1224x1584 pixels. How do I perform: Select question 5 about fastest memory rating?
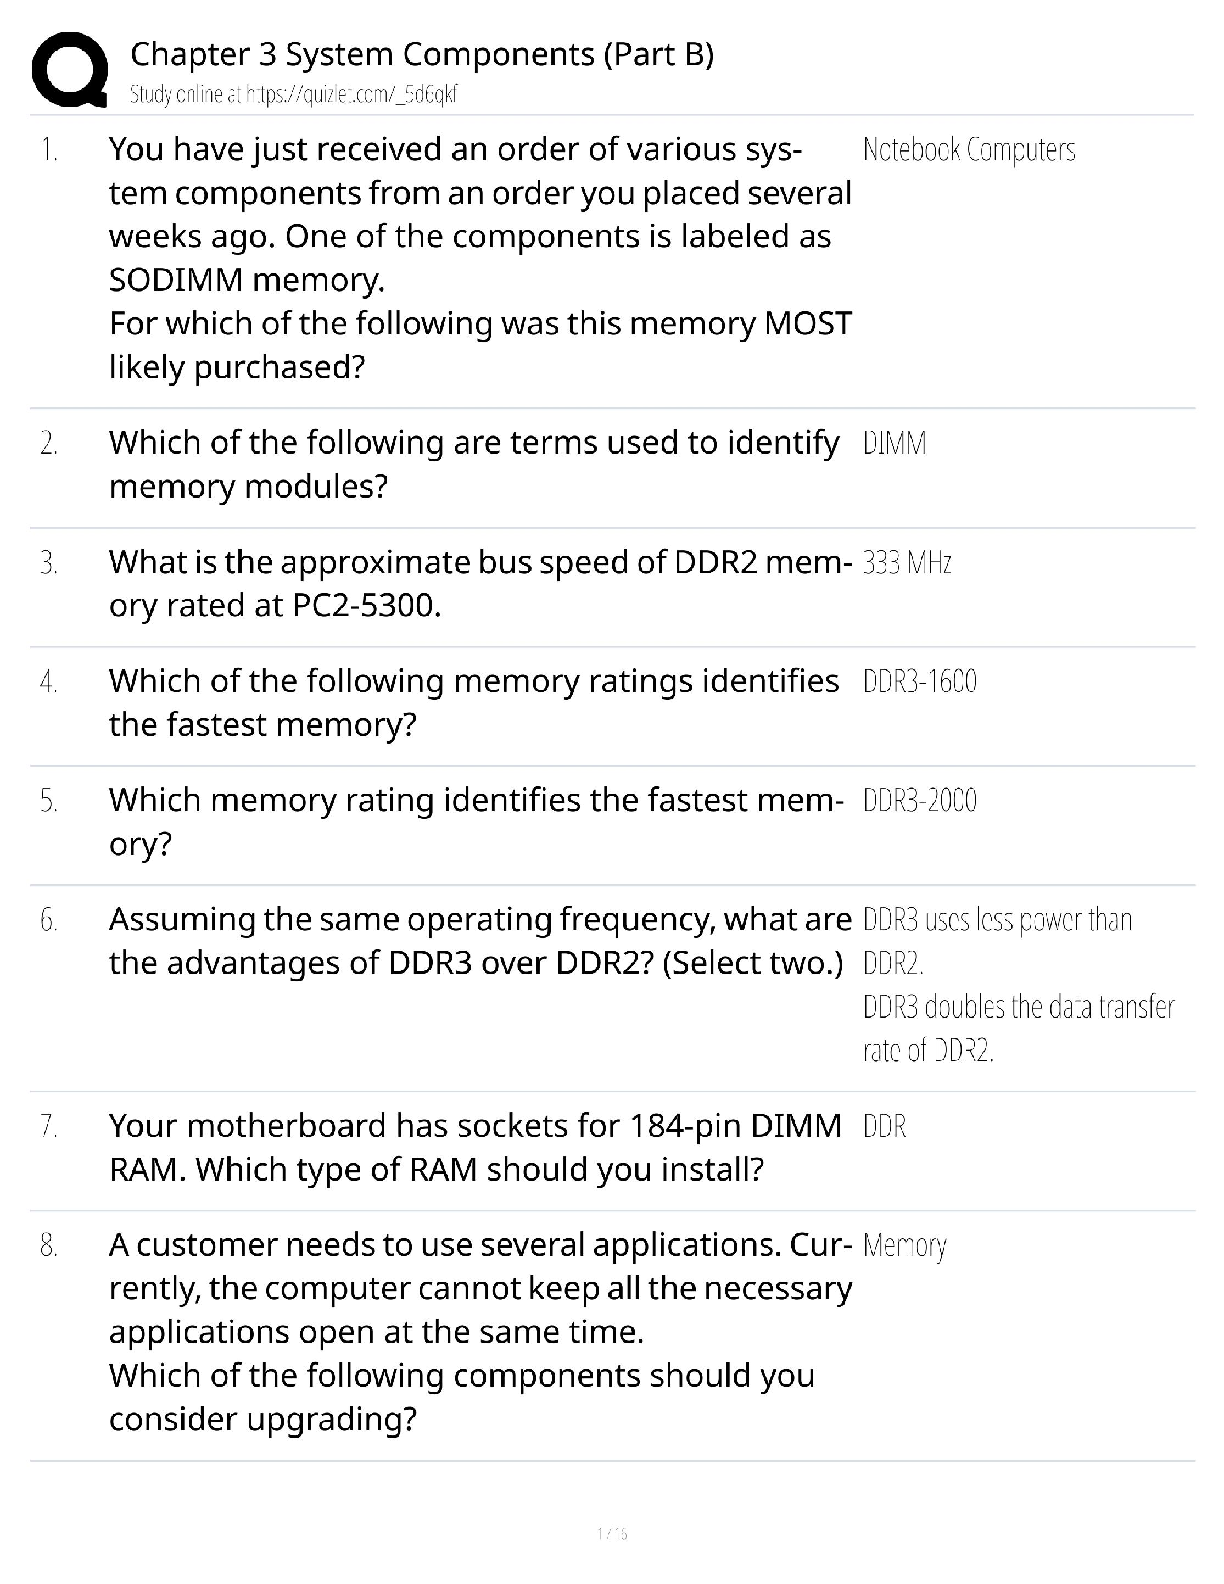(476, 821)
